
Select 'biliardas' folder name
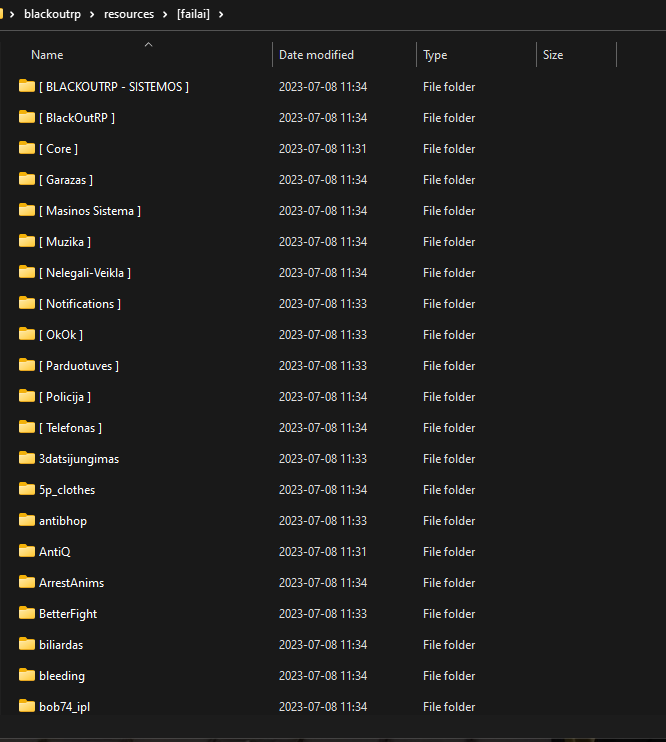click(61, 645)
